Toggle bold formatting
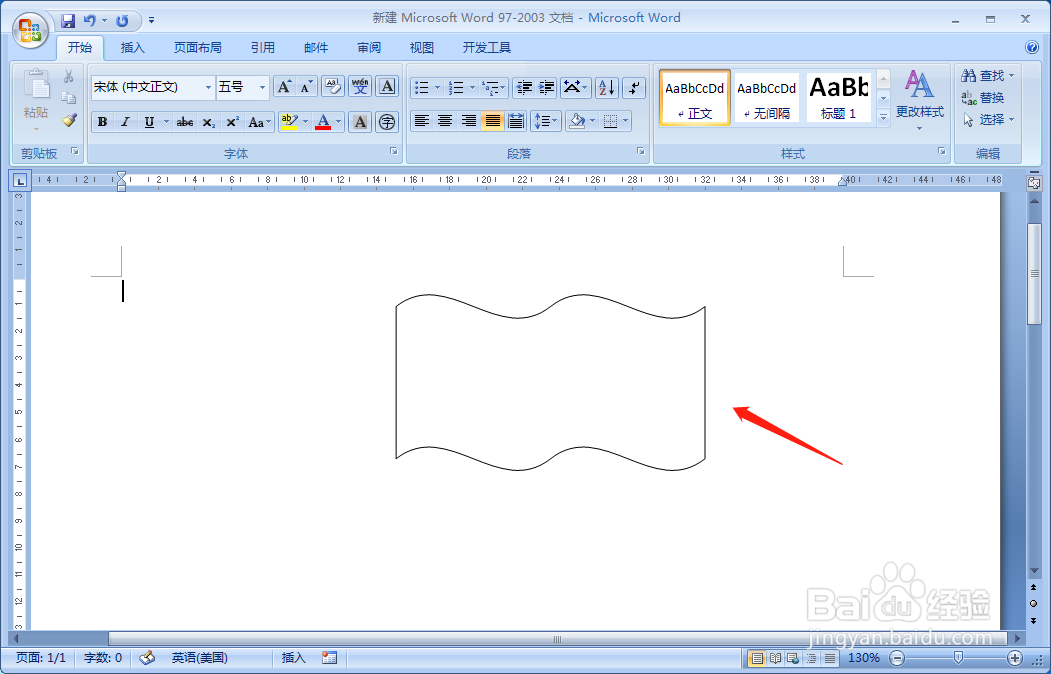Image resolution: width=1051 pixels, height=674 pixels. click(103, 122)
